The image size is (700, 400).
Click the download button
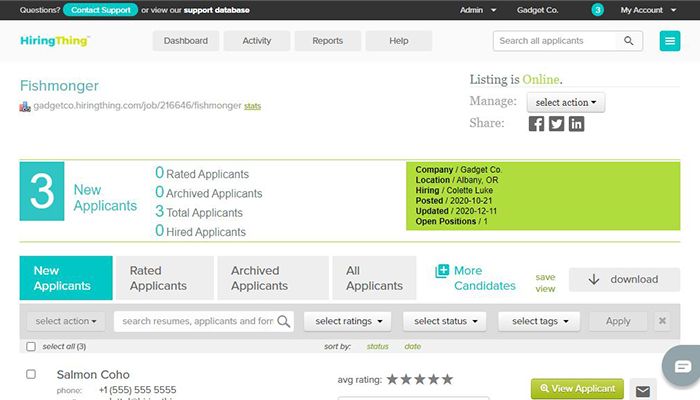pyautogui.click(x=624, y=279)
